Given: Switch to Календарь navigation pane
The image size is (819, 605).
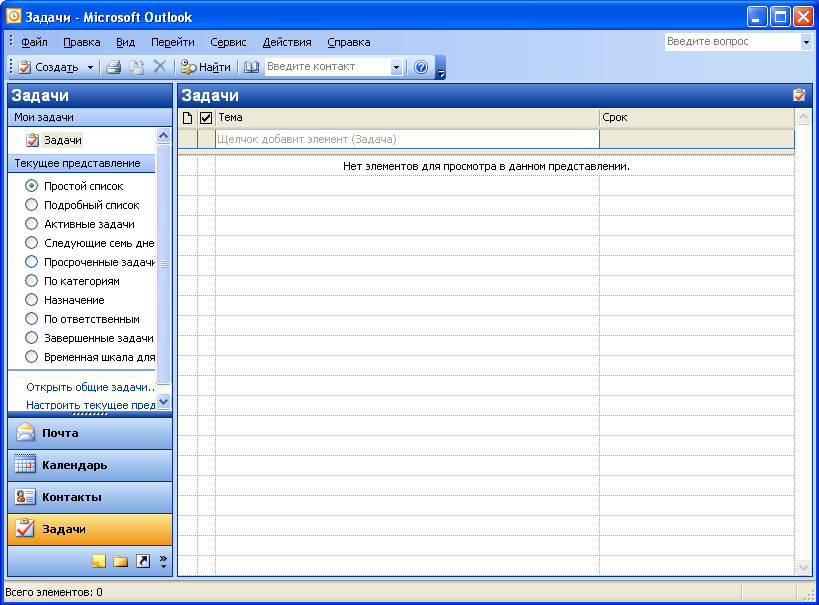Looking at the screenshot, I should click(x=90, y=465).
